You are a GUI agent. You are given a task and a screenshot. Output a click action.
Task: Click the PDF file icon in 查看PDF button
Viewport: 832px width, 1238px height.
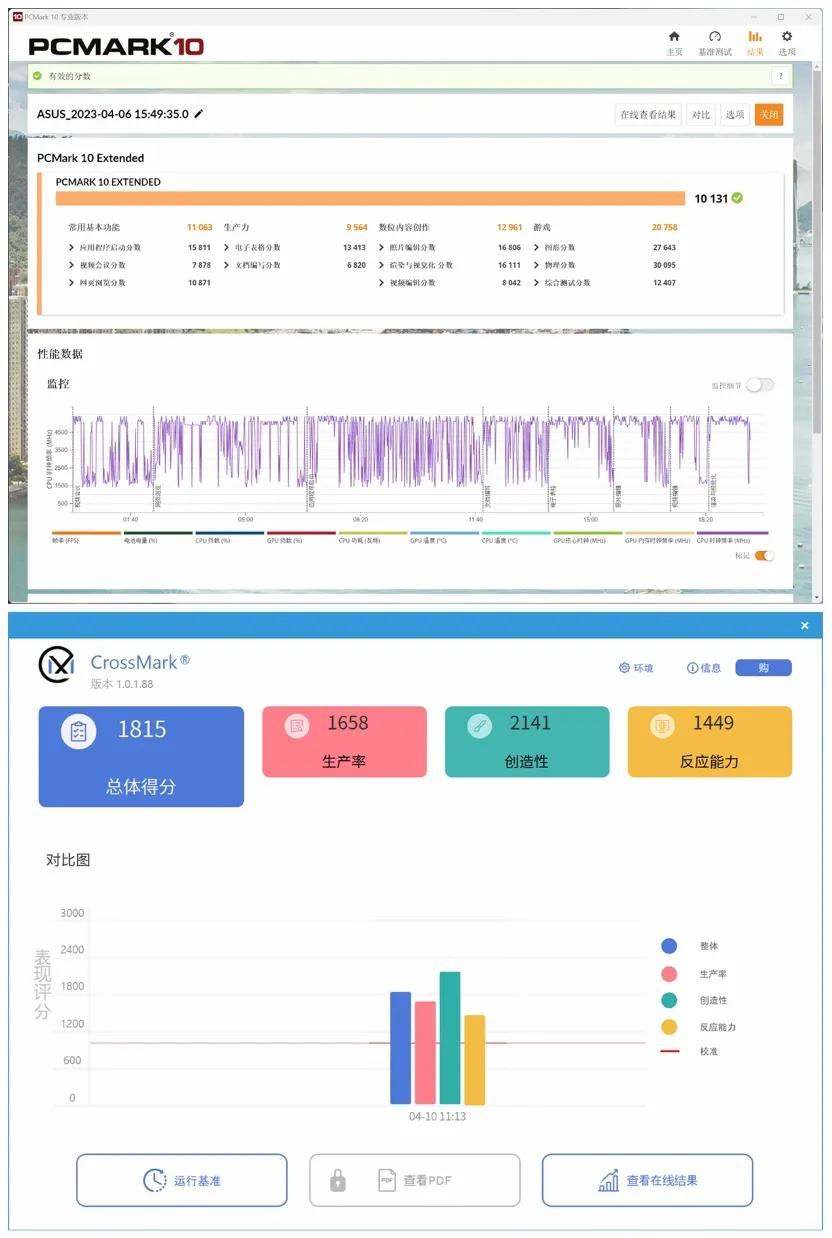(387, 1181)
